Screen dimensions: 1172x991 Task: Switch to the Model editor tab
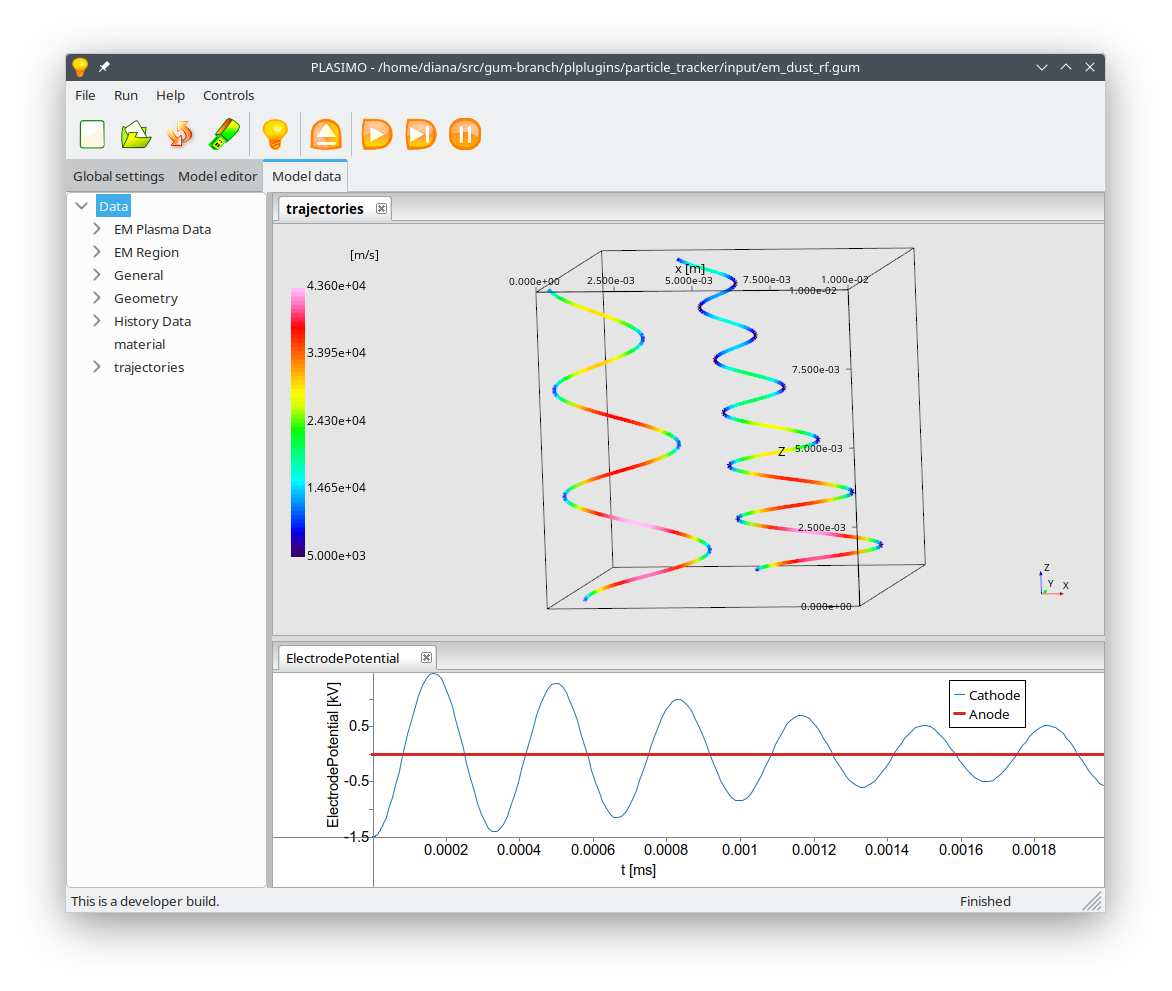tap(217, 176)
